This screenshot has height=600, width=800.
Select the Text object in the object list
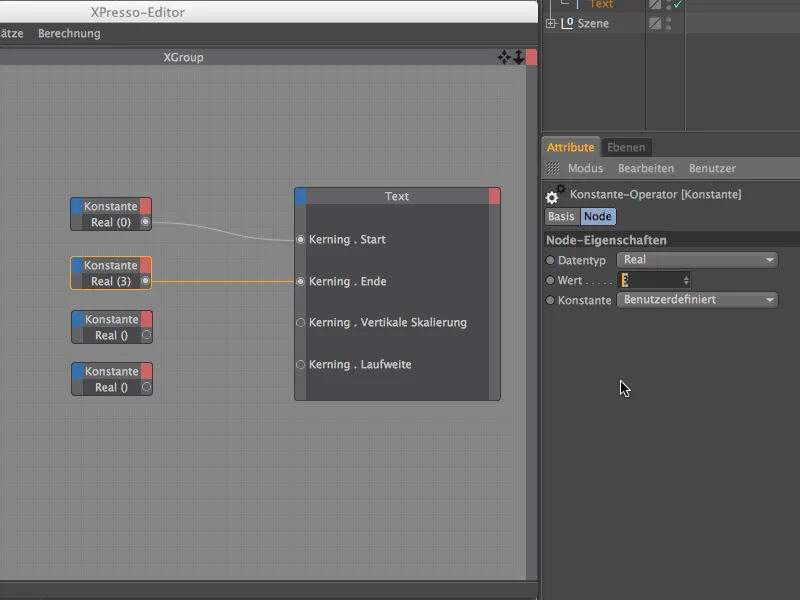click(x=601, y=4)
